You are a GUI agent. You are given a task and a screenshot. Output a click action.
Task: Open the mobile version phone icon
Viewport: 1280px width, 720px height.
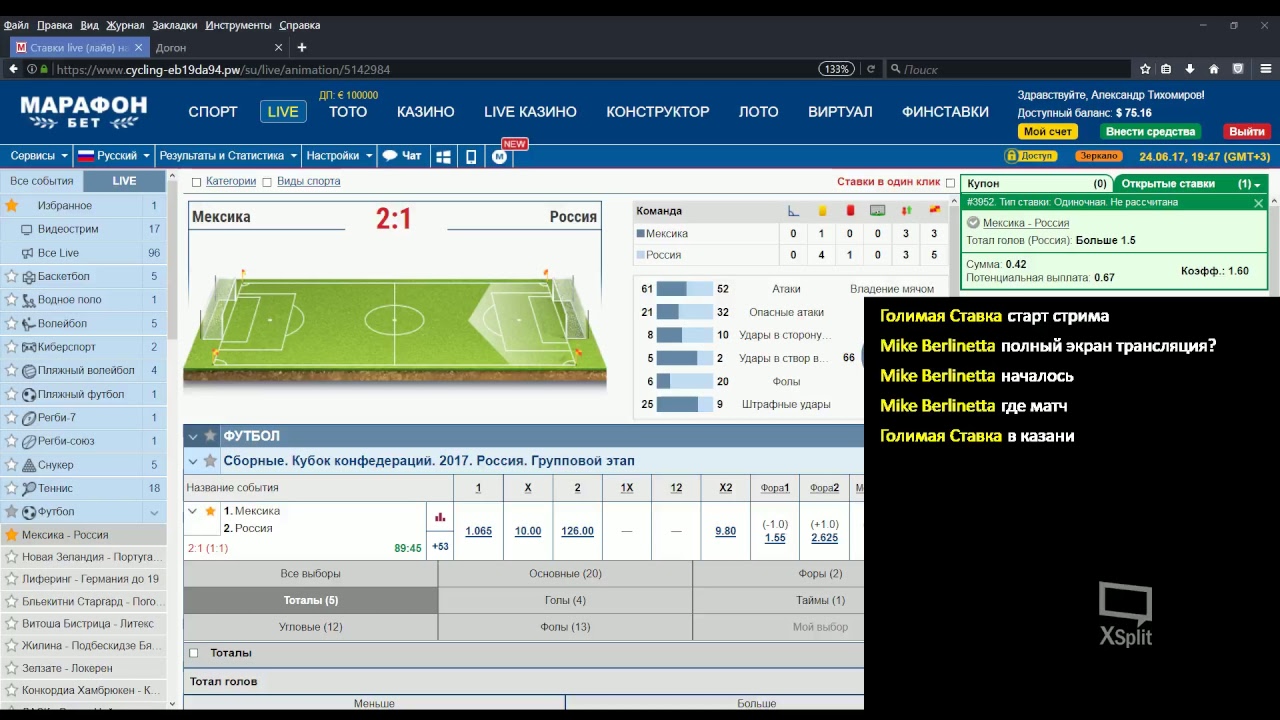471,156
